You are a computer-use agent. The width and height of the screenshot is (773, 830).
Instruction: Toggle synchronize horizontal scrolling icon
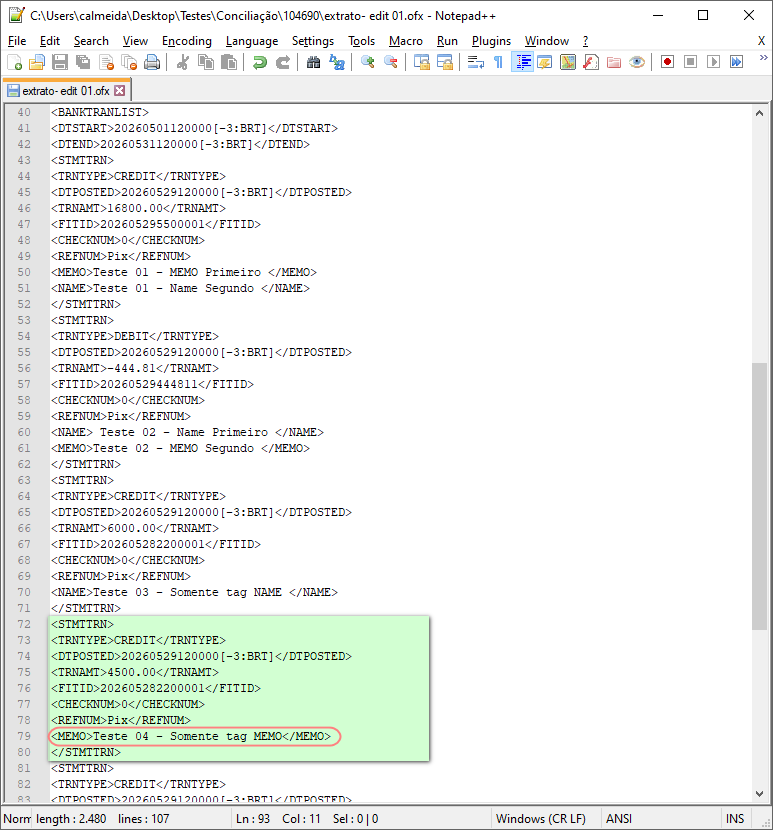click(x=445, y=62)
